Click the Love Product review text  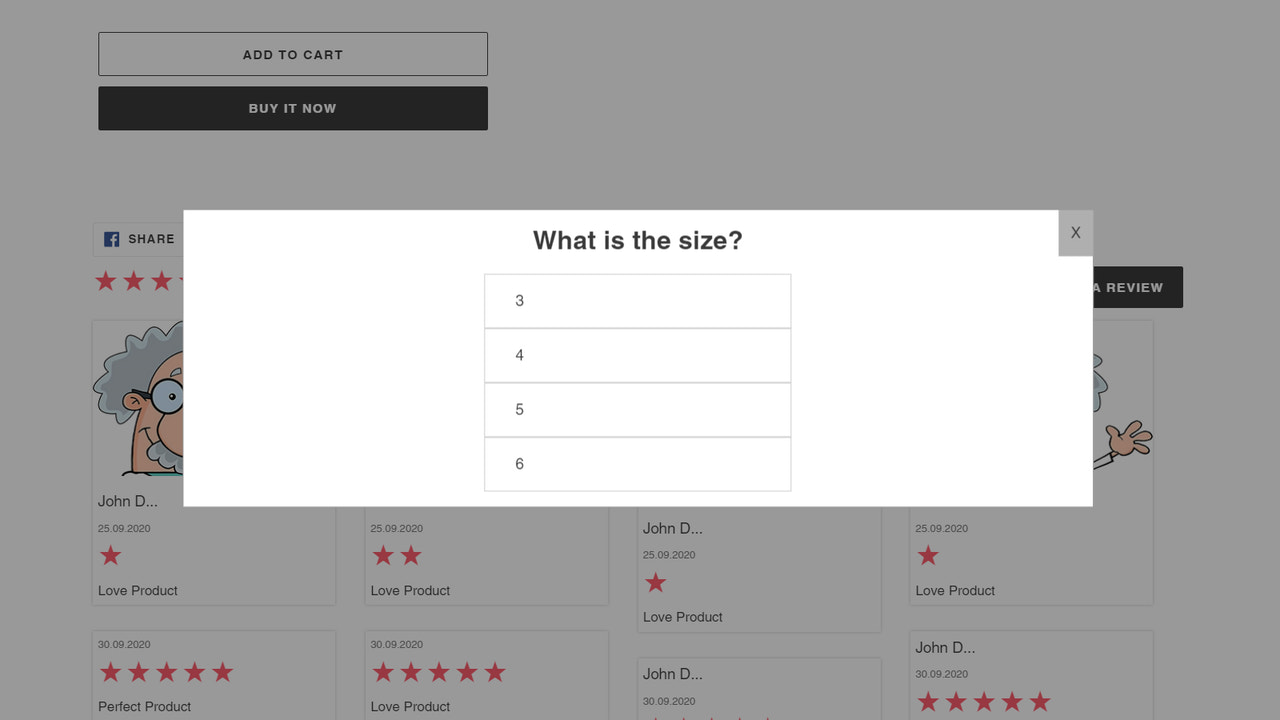(x=137, y=590)
